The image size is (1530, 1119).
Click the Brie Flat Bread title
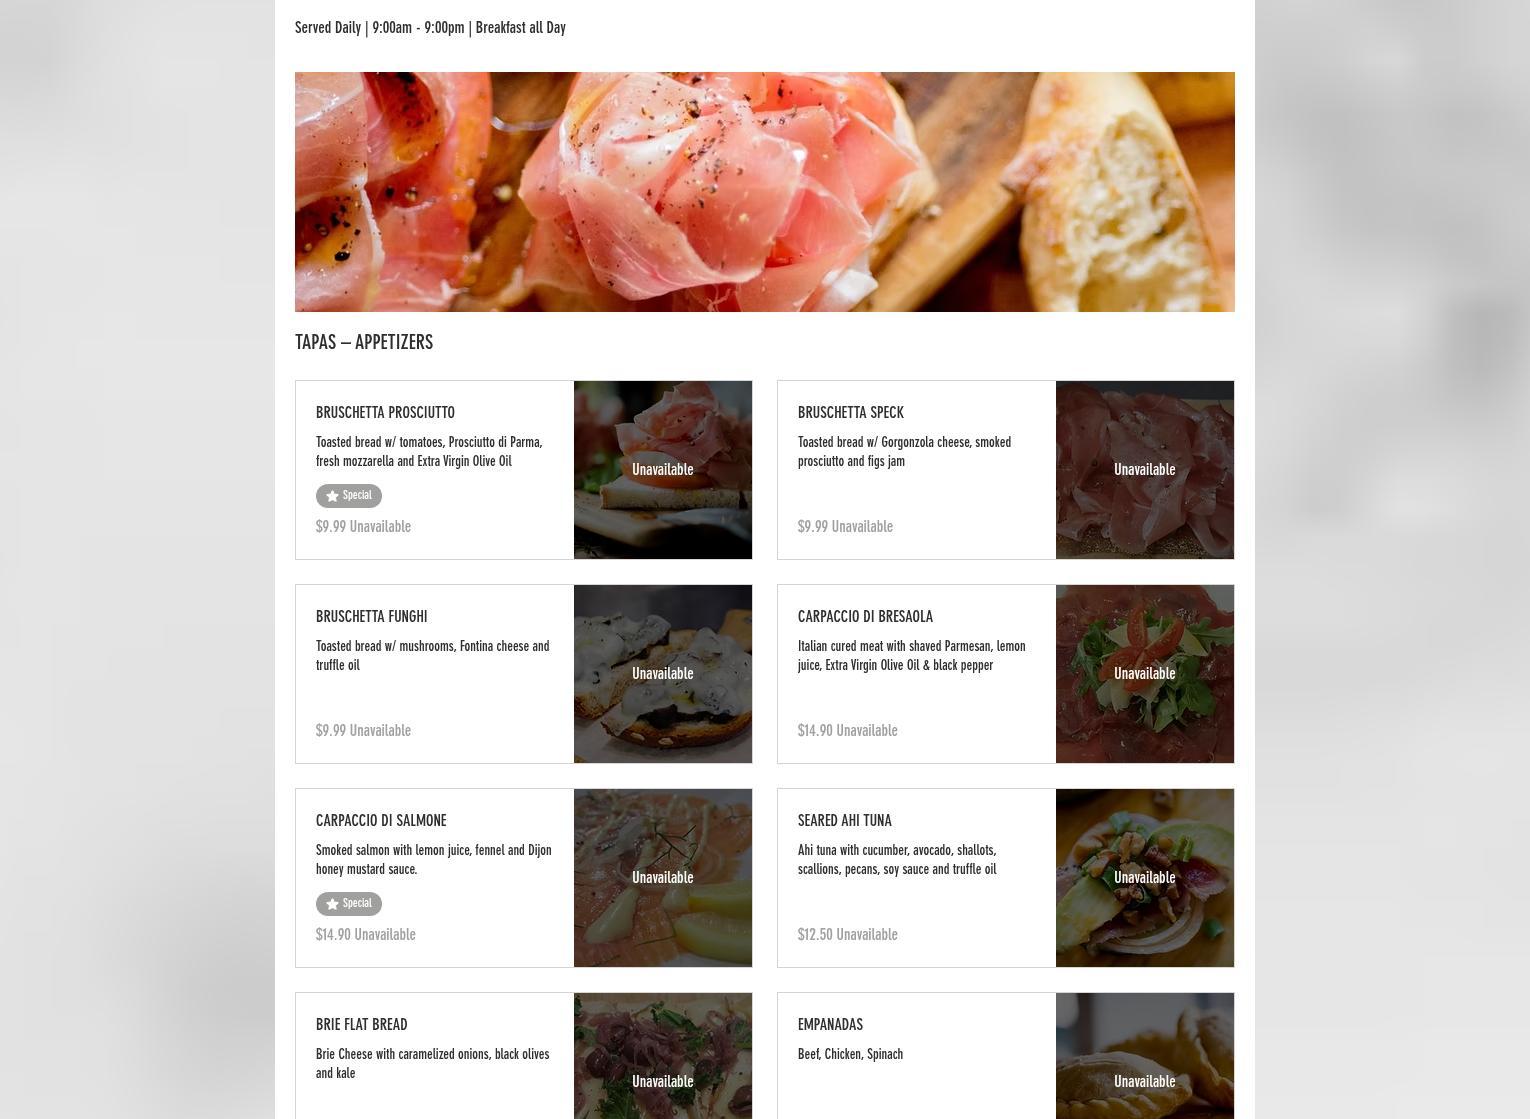tap(362, 1025)
